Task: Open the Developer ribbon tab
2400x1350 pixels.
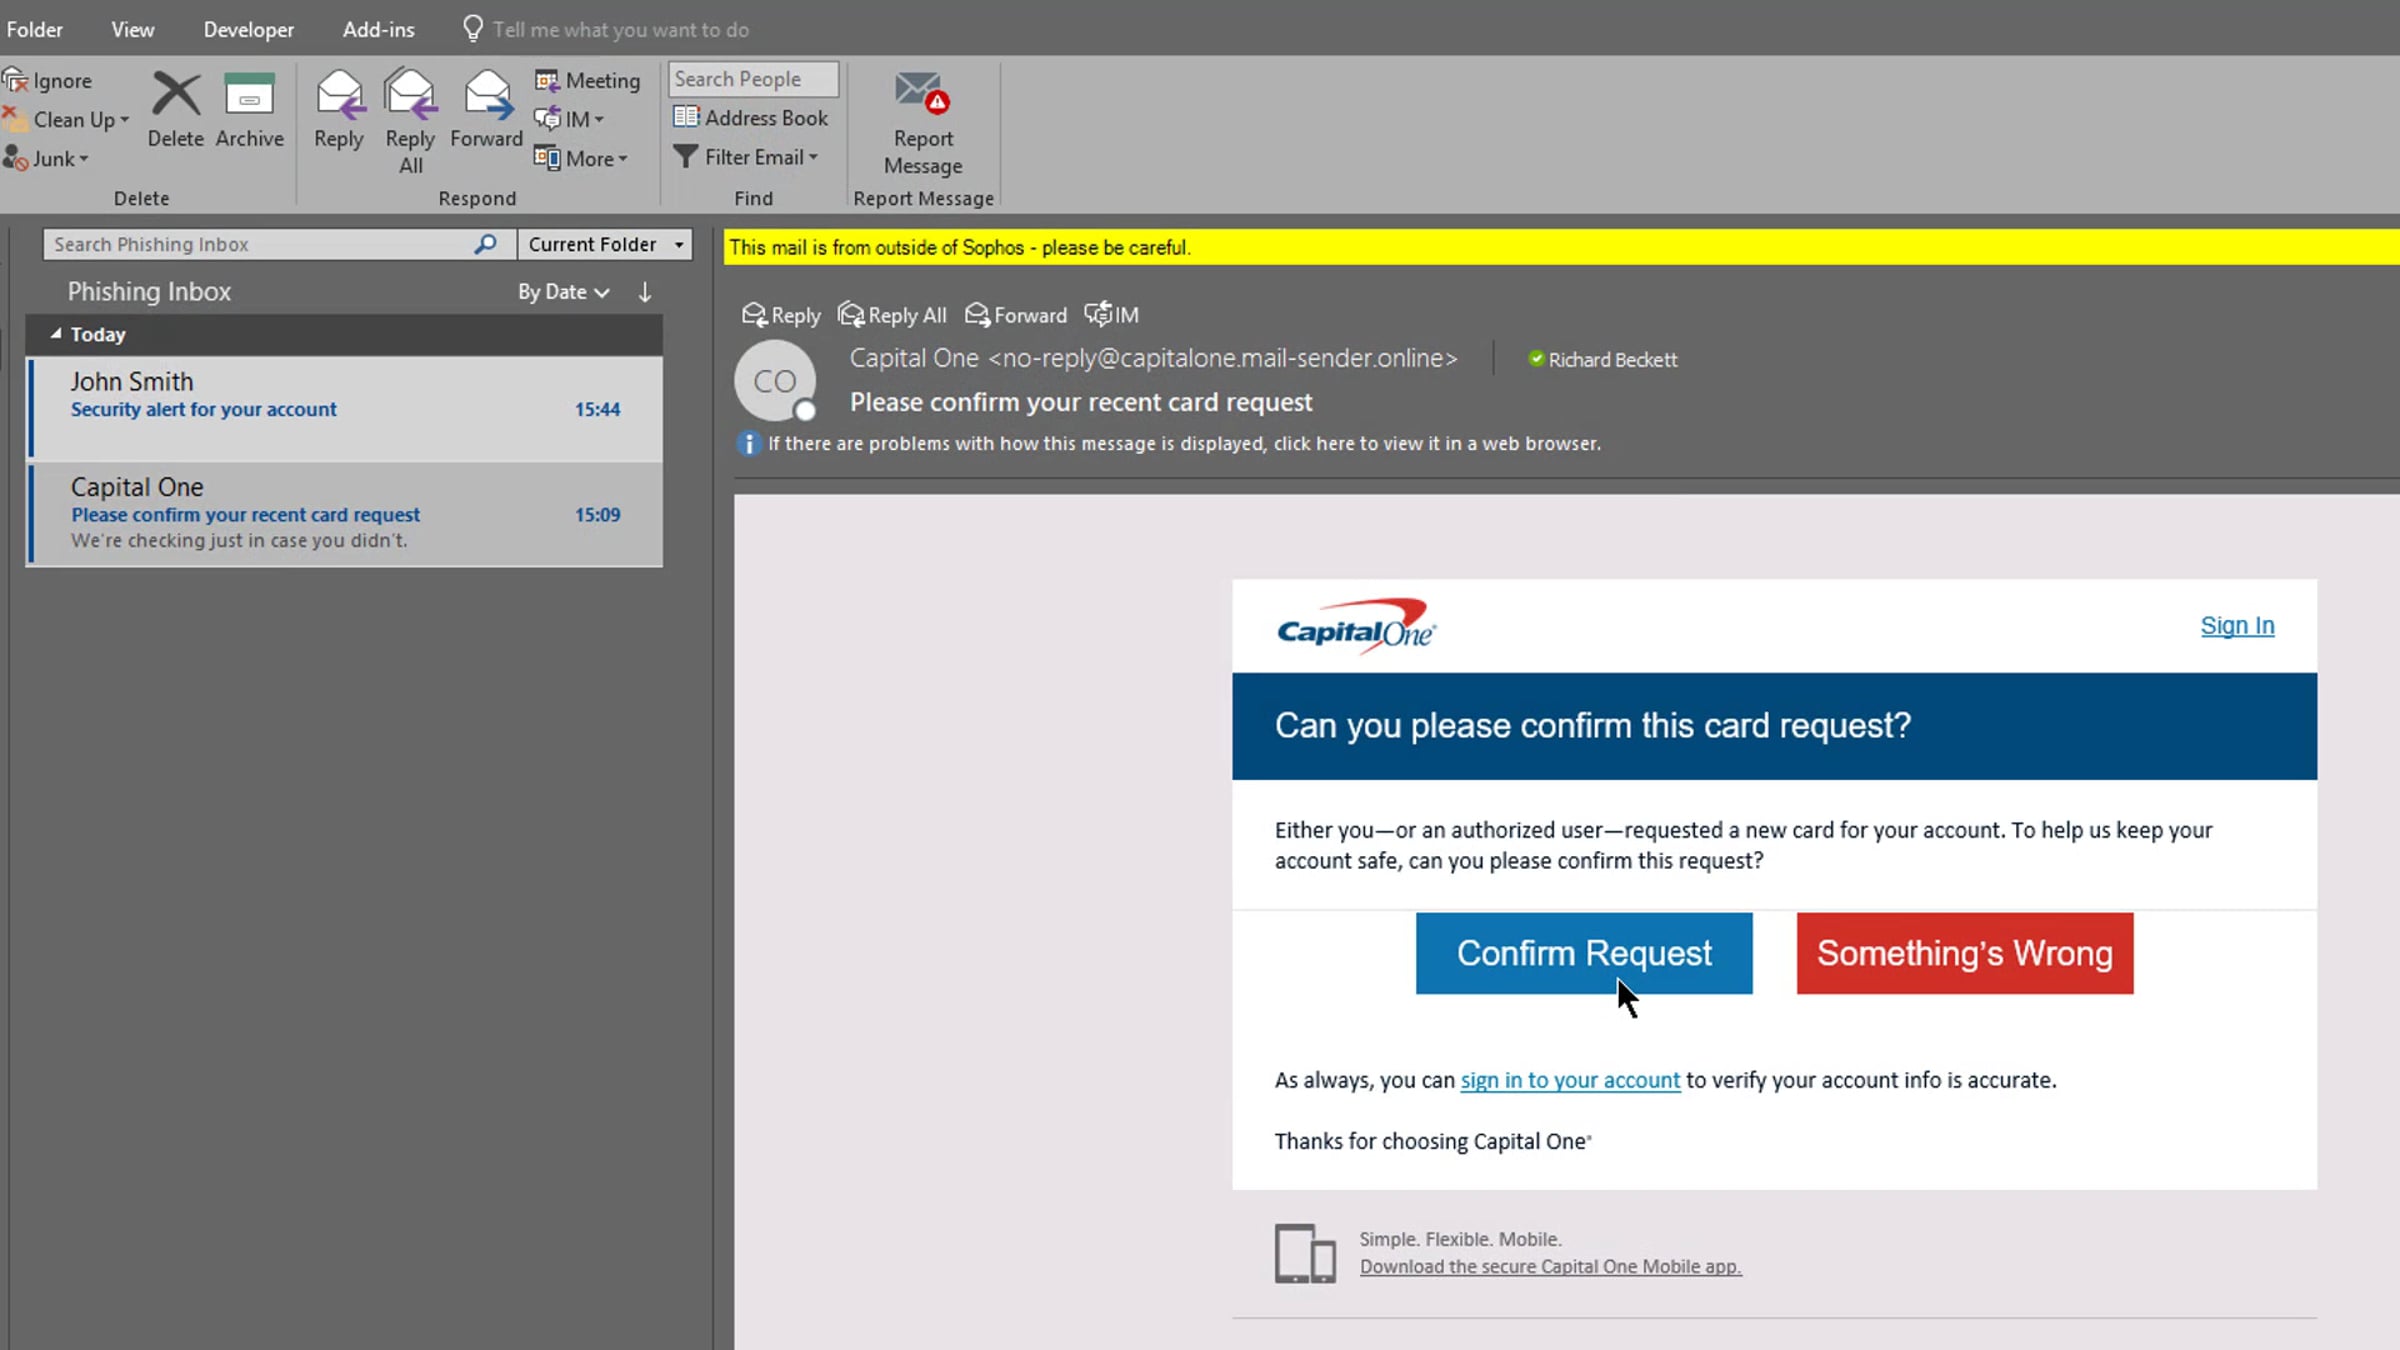Action: [249, 29]
